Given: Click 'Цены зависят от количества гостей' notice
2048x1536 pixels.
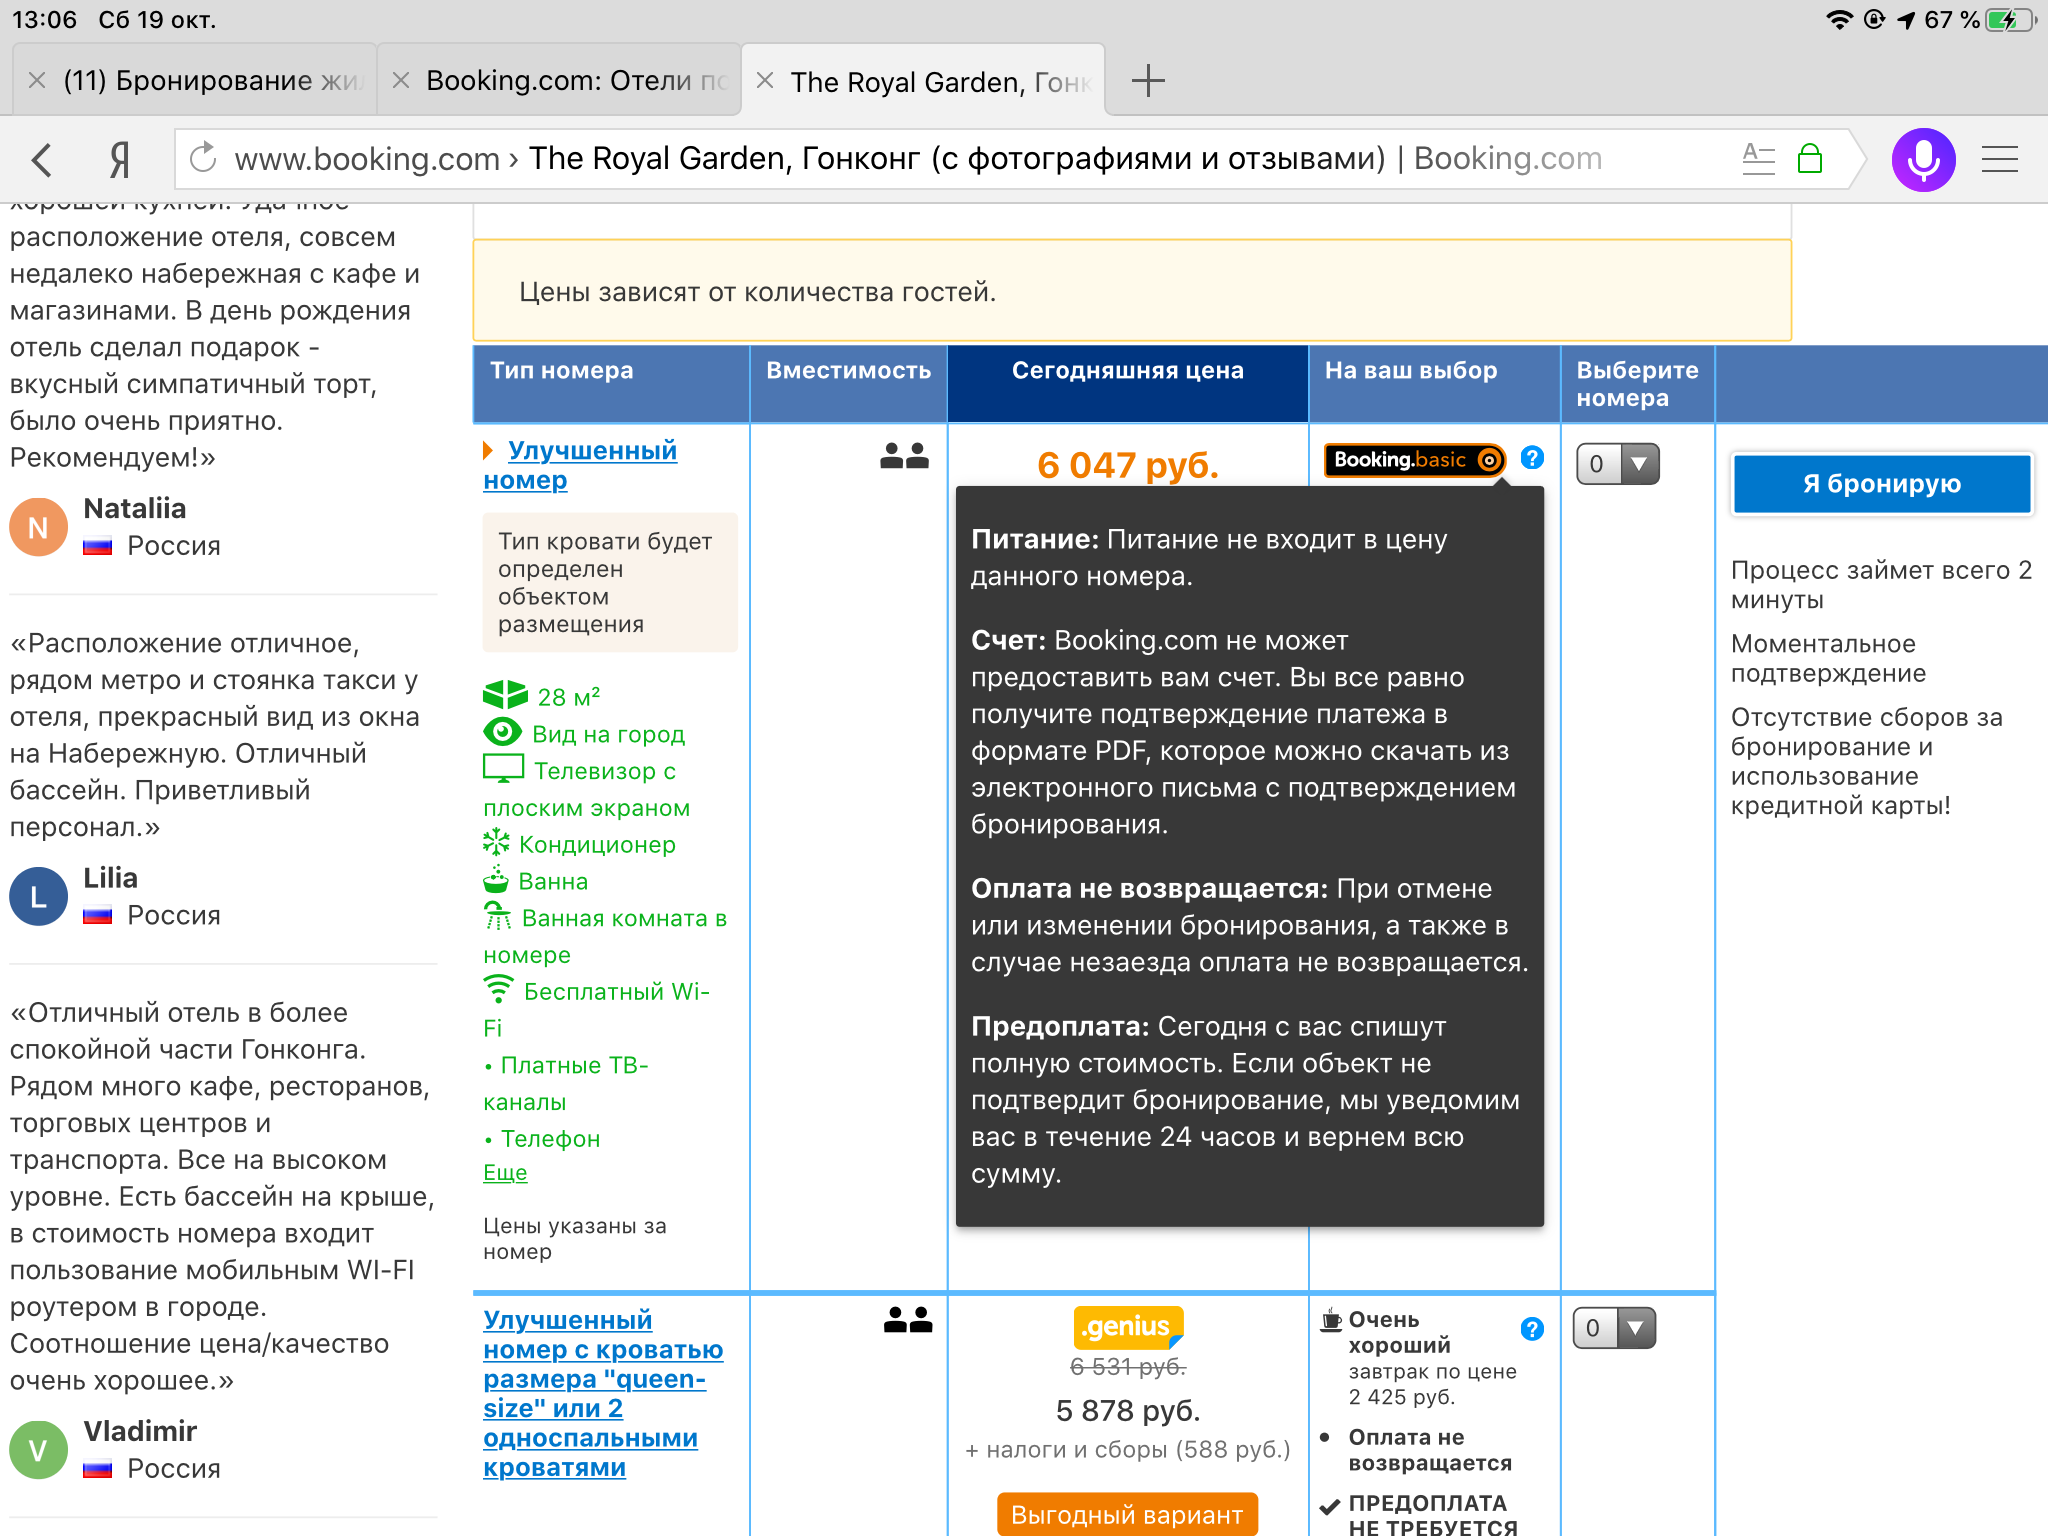Looking at the screenshot, I should pyautogui.click(x=1132, y=291).
